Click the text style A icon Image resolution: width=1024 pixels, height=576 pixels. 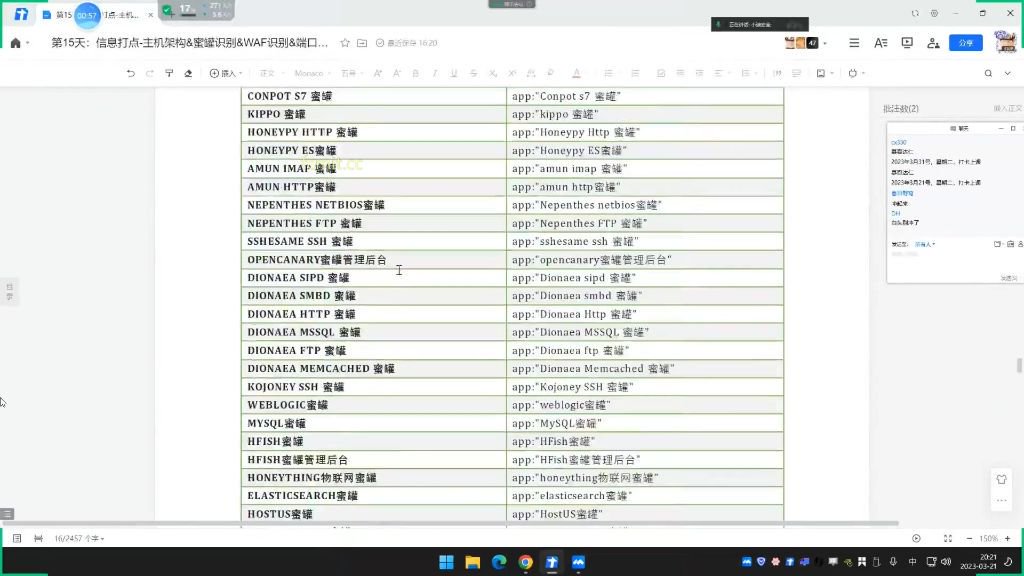[x=880, y=43]
